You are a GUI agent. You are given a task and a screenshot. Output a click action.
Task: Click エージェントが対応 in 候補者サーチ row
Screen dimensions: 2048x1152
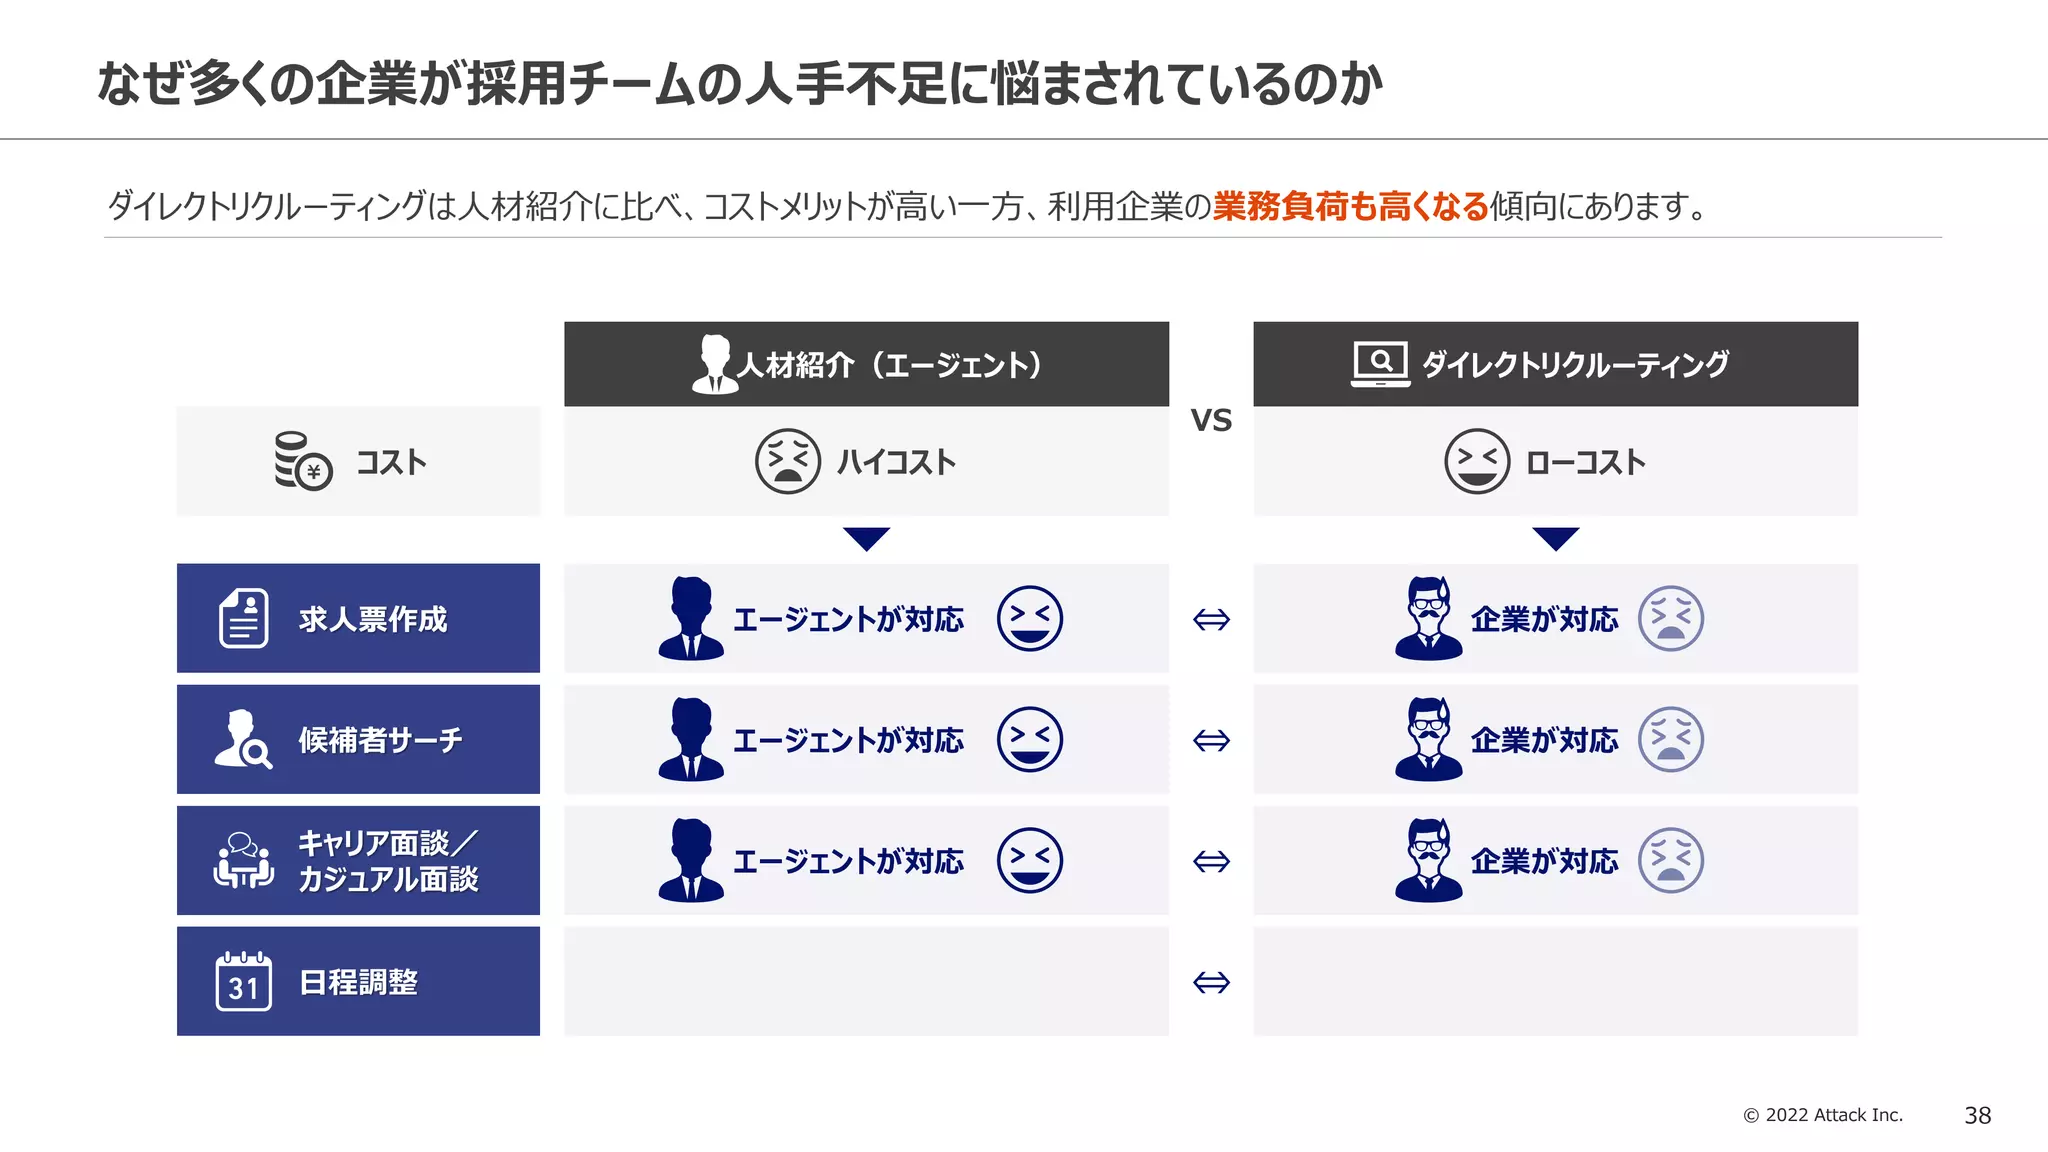tap(849, 740)
